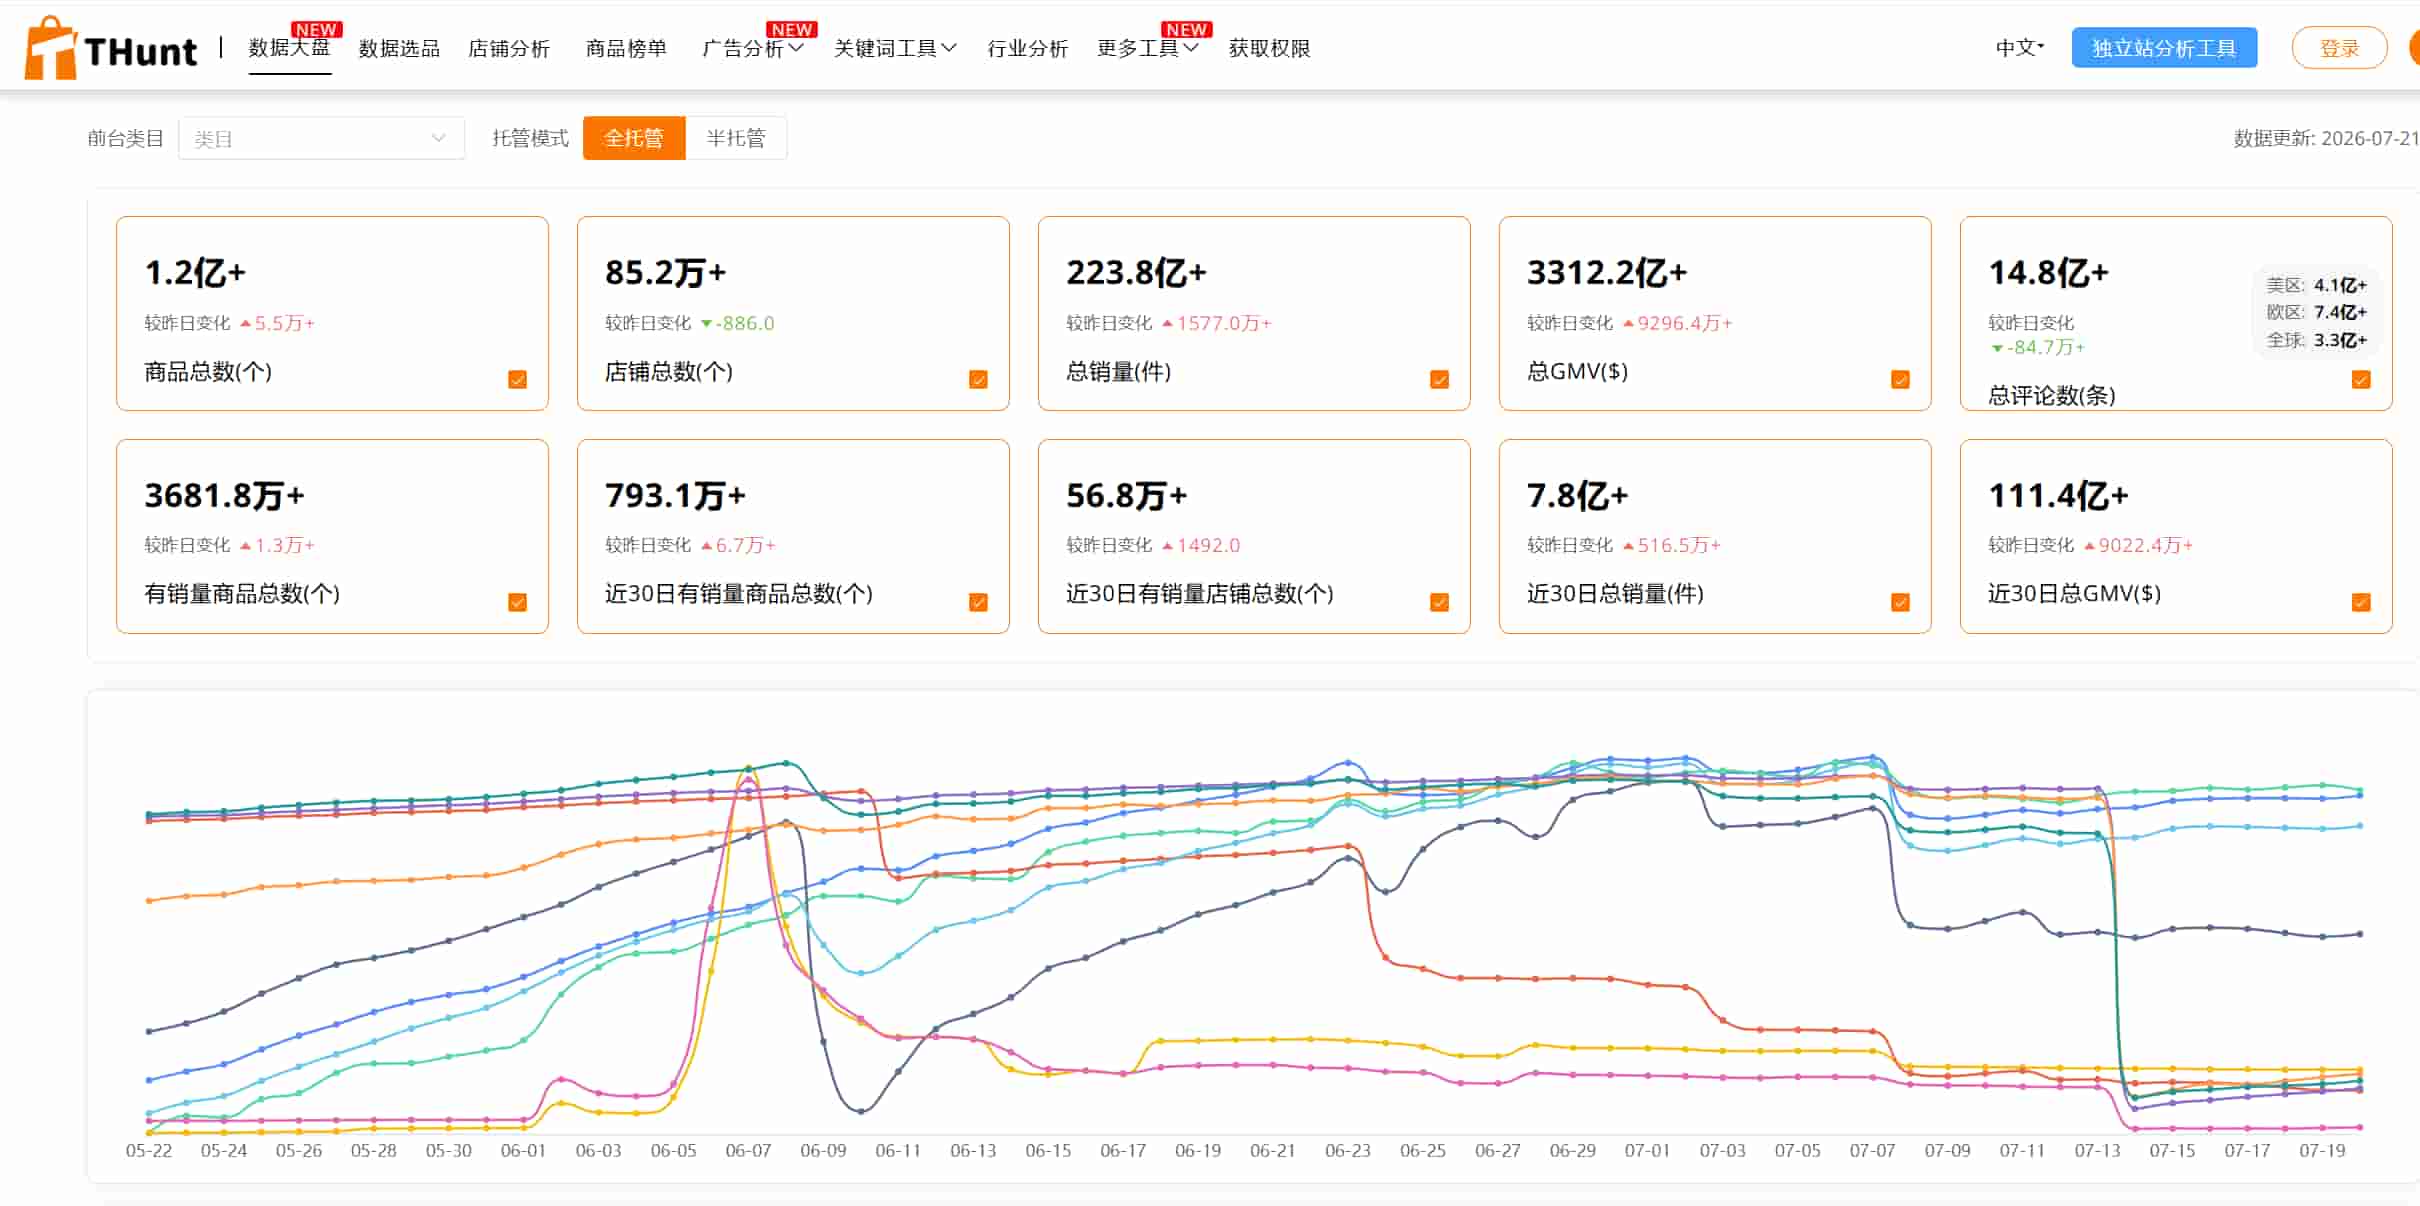Click the 全球: 3.3亿+ region figure
Screen dimensions: 2420x1206
tap(2316, 340)
